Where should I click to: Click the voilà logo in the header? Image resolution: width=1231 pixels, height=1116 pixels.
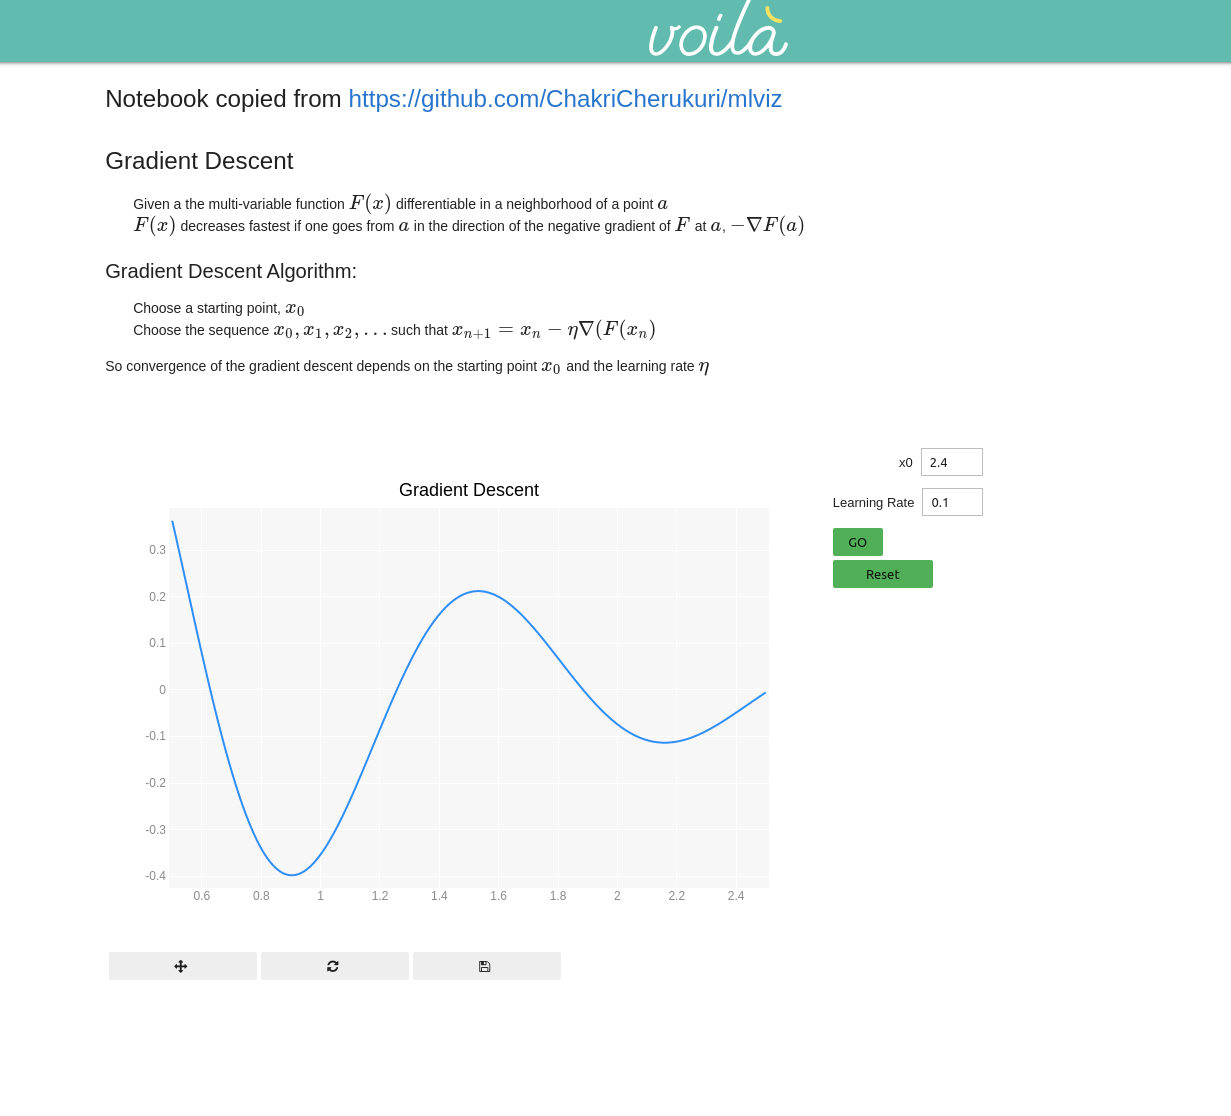[717, 29]
